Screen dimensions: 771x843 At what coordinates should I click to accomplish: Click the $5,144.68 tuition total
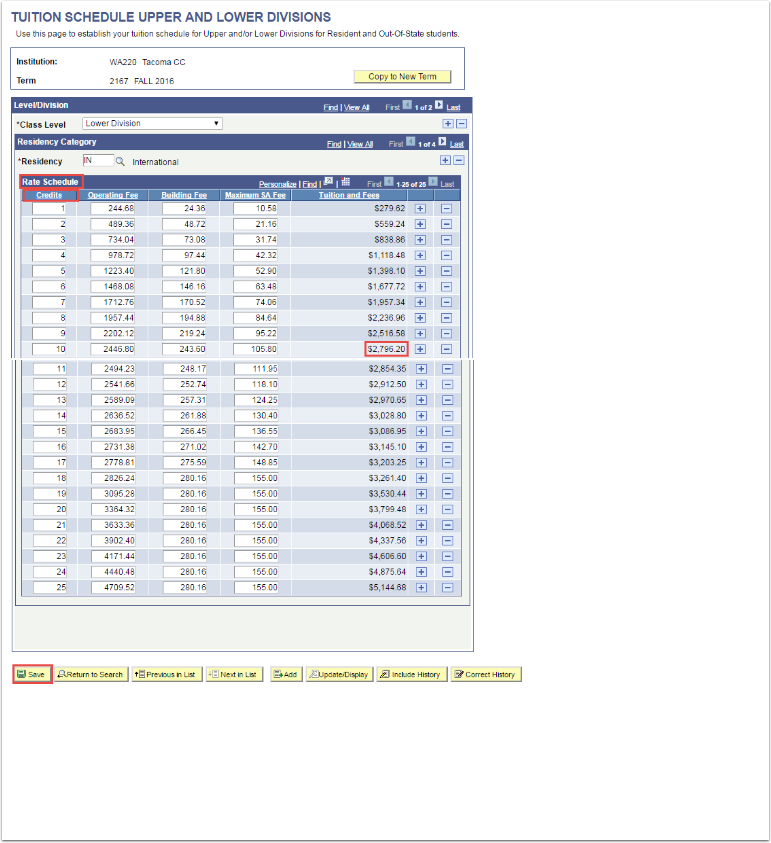pyautogui.click(x=388, y=588)
